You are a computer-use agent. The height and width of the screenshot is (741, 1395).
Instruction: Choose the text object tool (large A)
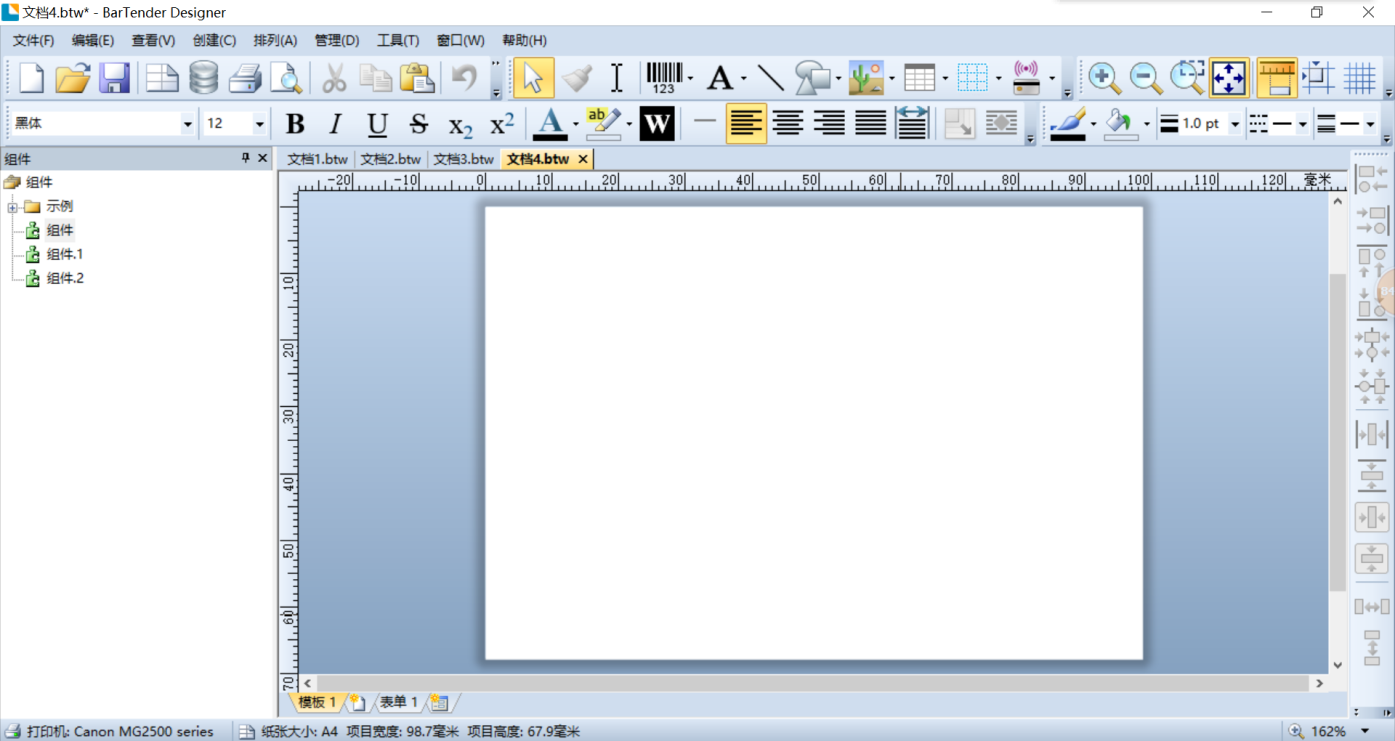tap(720, 78)
